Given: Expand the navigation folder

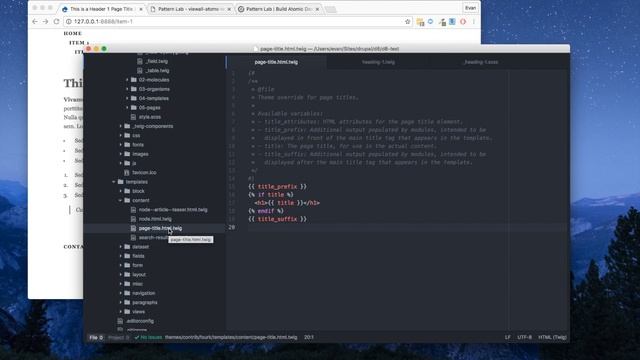Looking at the screenshot, I should (144, 293).
